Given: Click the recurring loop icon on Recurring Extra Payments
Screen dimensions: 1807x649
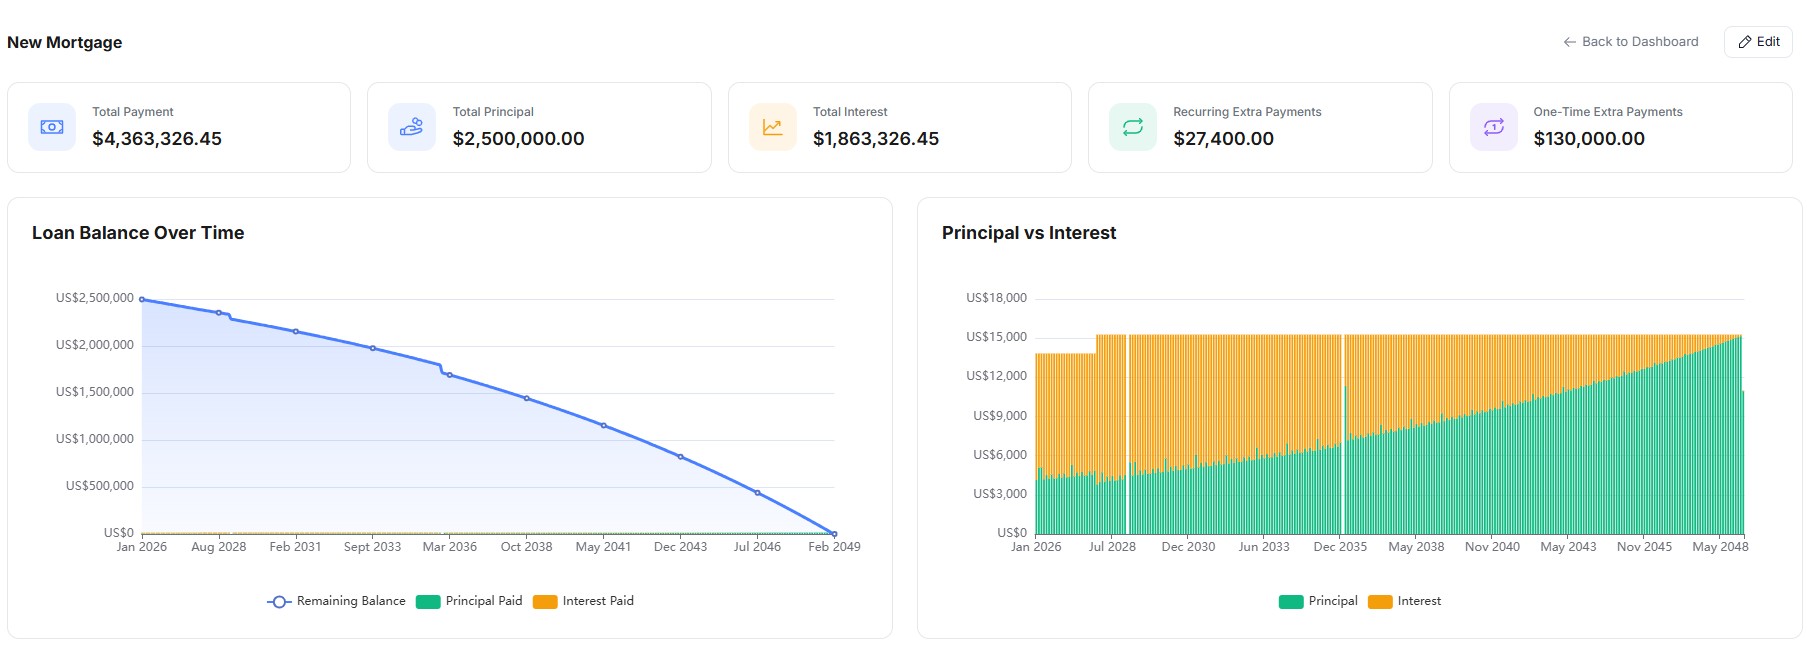Looking at the screenshot, I should click(1131, 126).
